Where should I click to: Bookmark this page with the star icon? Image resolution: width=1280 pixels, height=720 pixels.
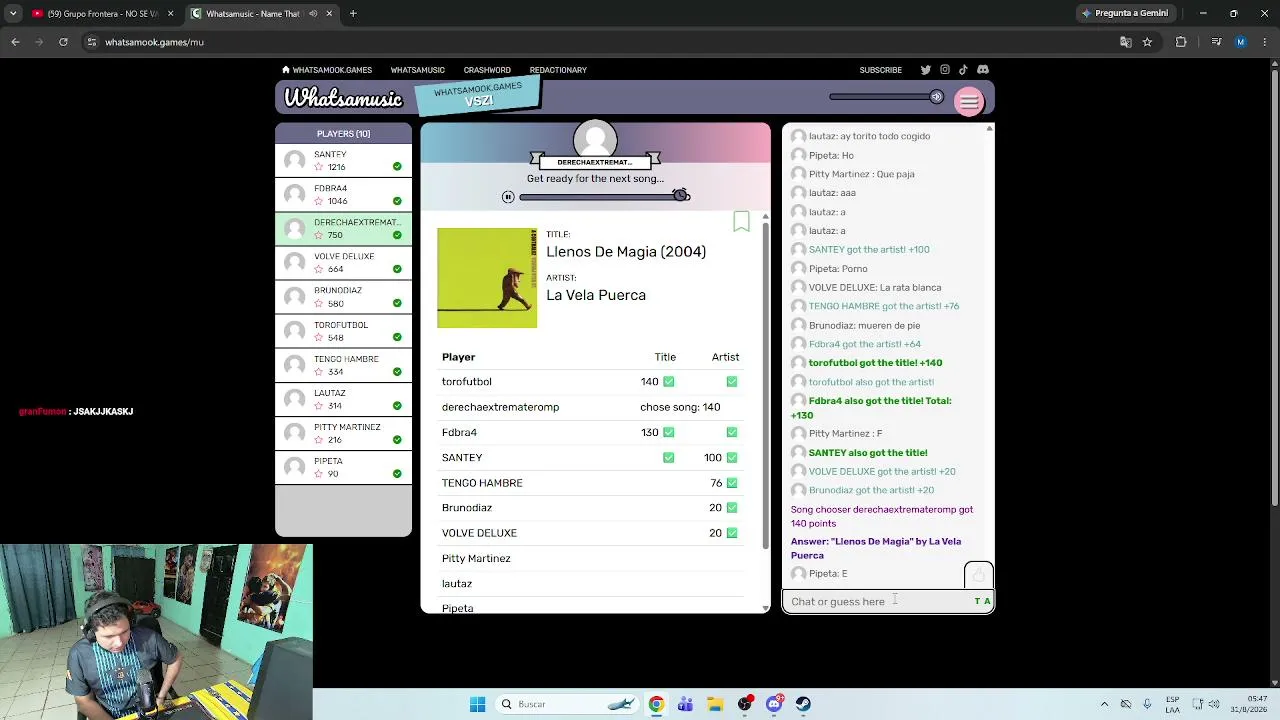click(1147, 42)
